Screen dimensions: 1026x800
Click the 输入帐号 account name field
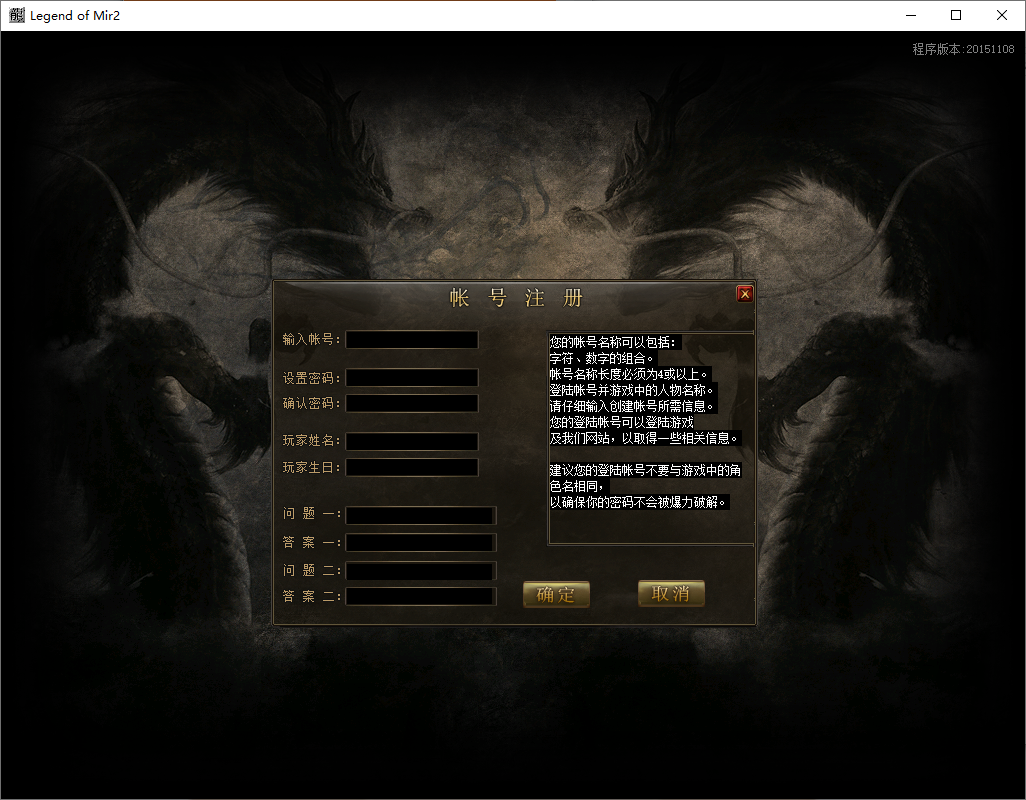click(411, 339)
